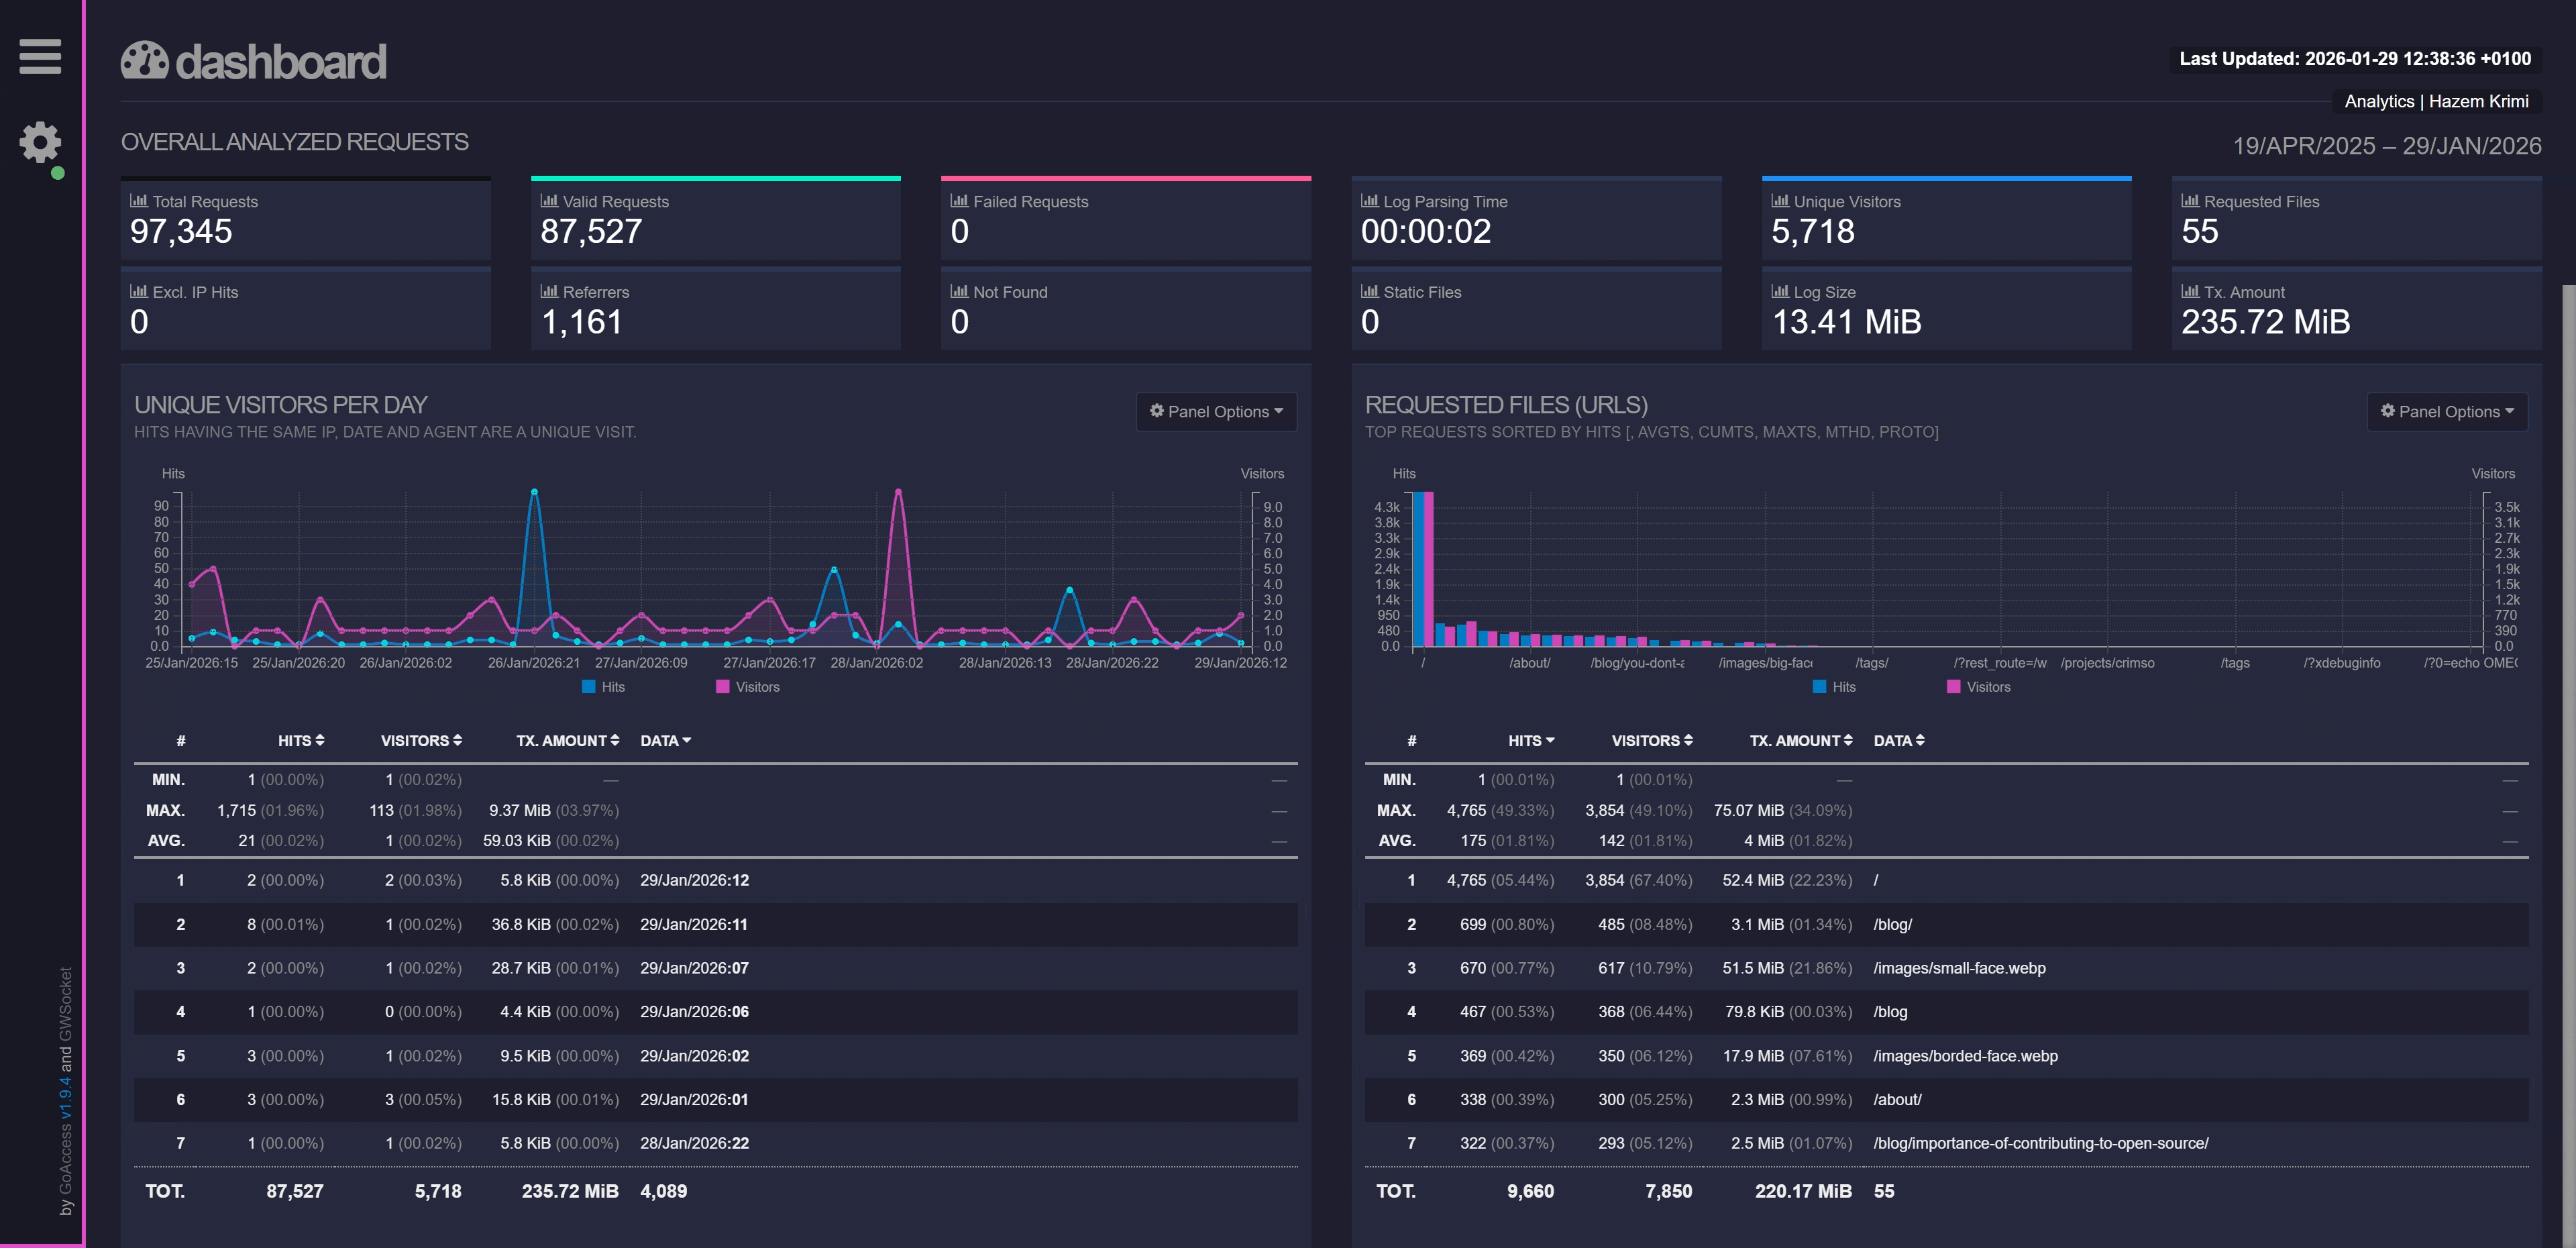Viewport: 2576px width, 1248px height.
Task: Select the 28/Jan/2026:22 row
Action: point(716,1143)
